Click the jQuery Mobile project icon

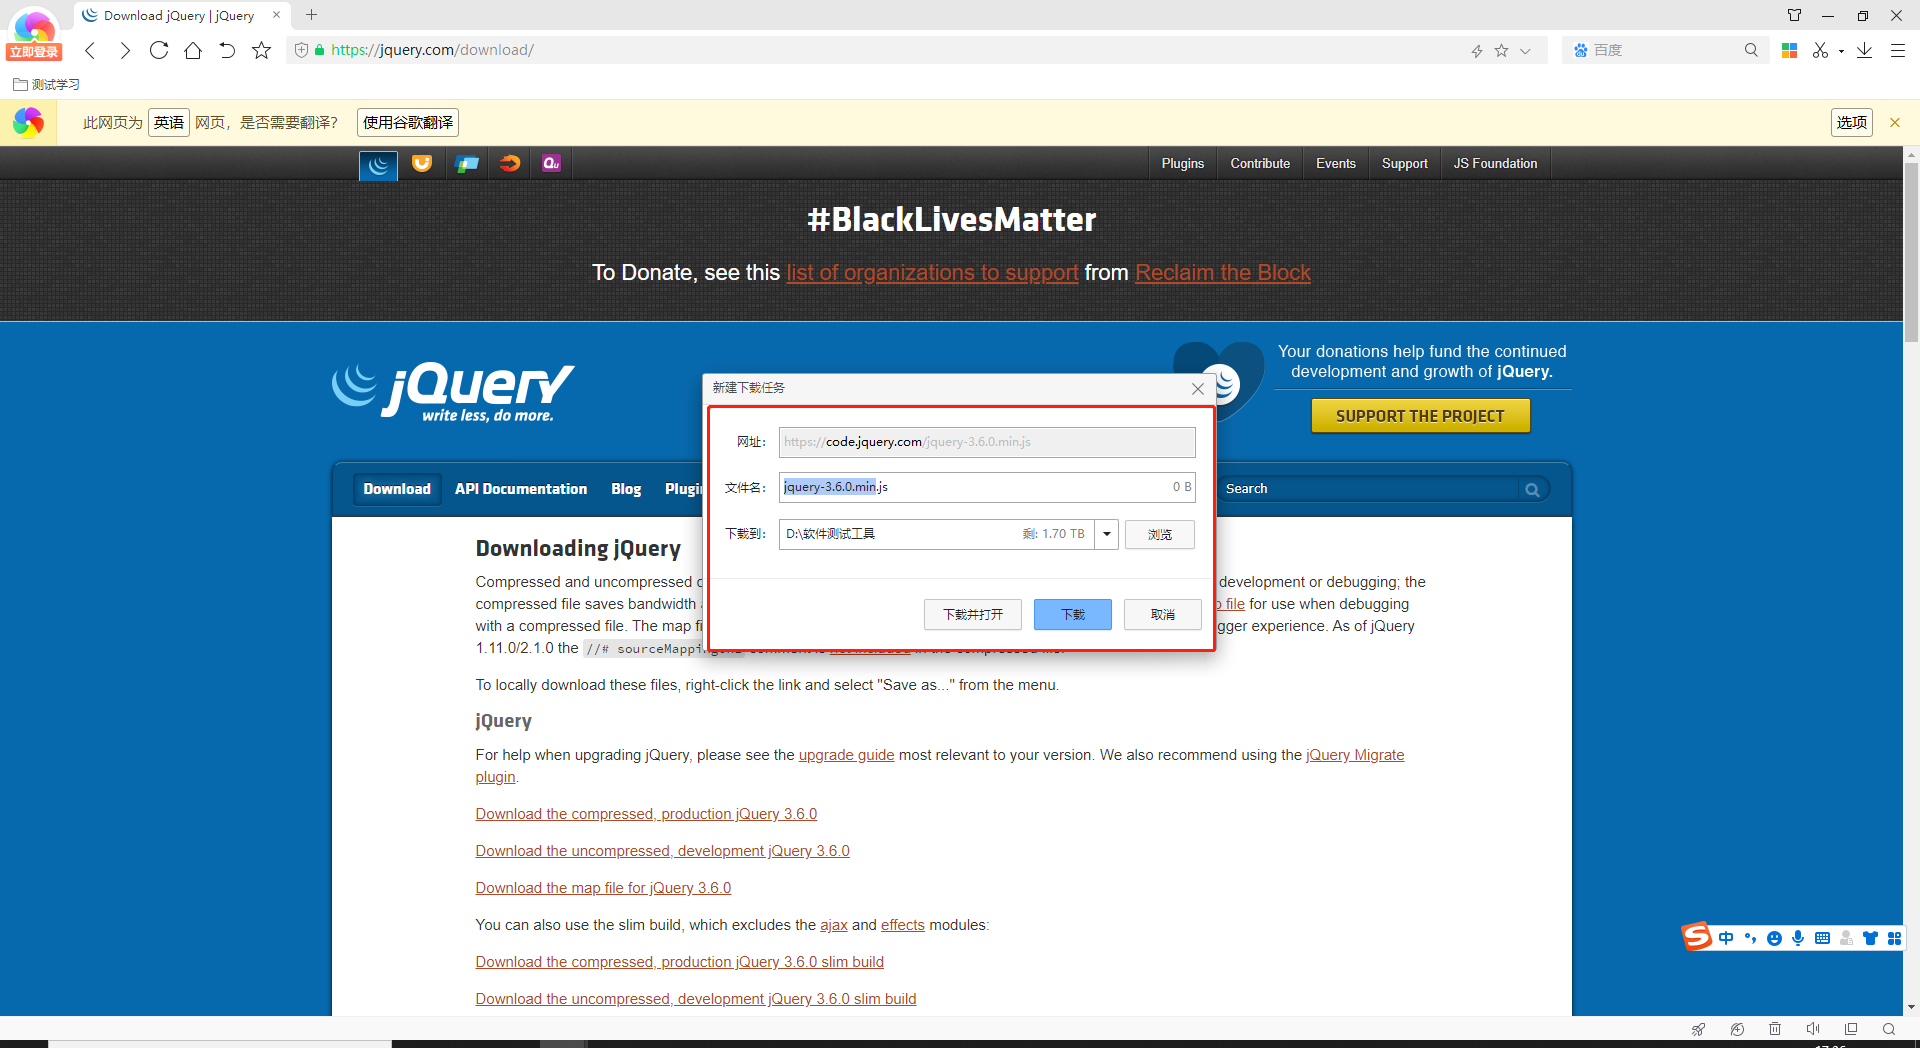click(466, 163)
